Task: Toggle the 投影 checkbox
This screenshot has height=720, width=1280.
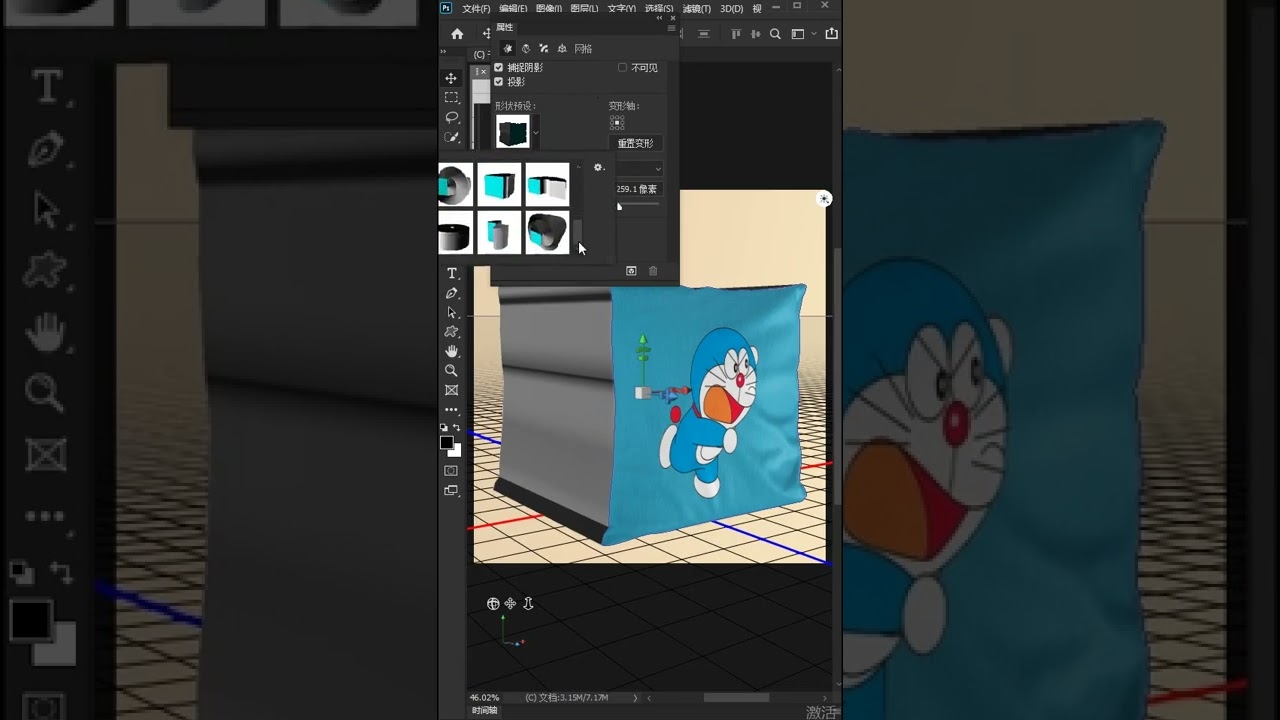Action: pyautogui.click(x=499, y=82)
